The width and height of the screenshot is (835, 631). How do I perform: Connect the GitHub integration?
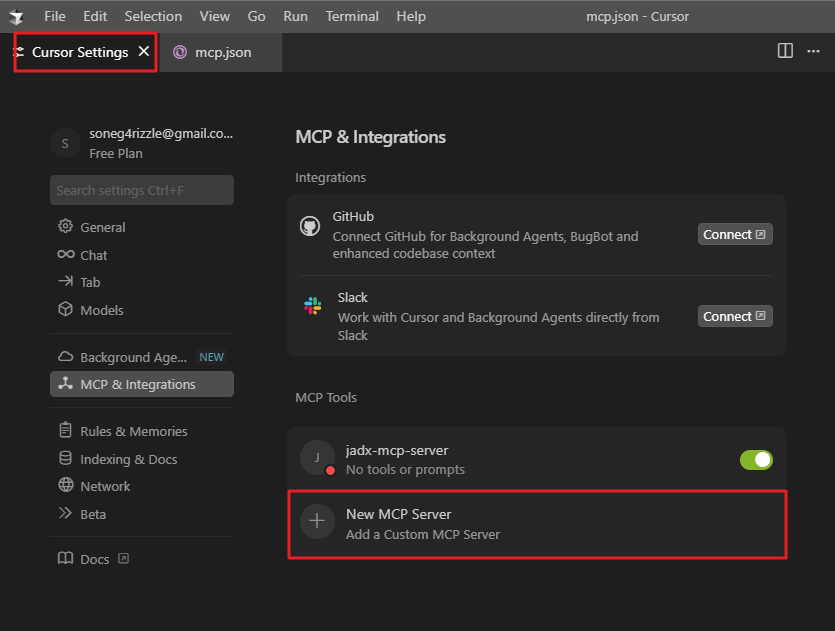click(x=734, y=235)
